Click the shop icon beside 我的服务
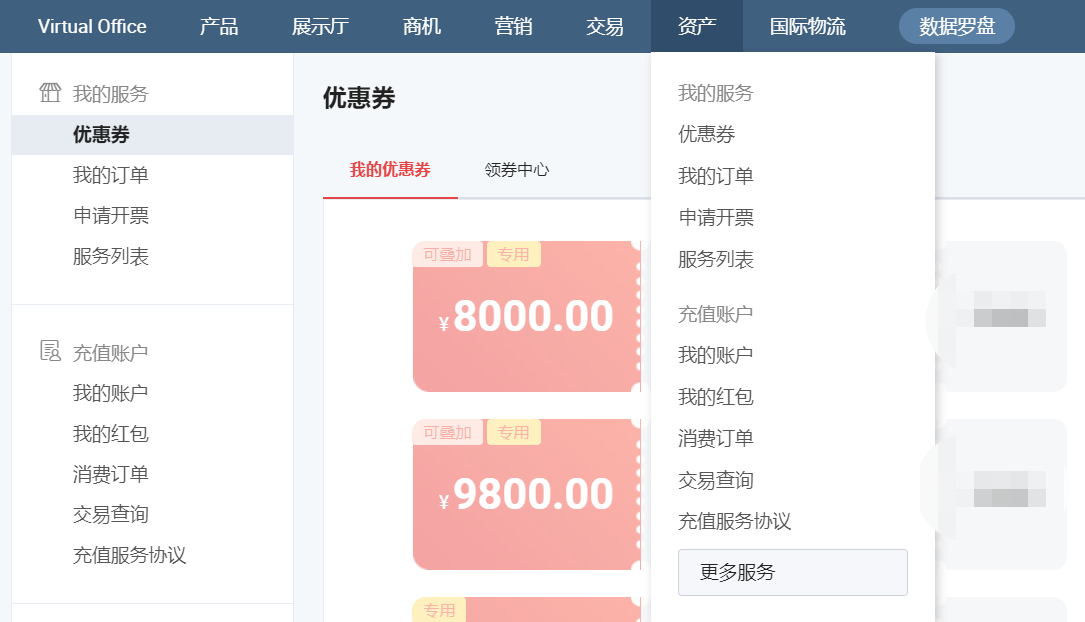The height and width of the screenshot is (622, 1085). point(50,93)
